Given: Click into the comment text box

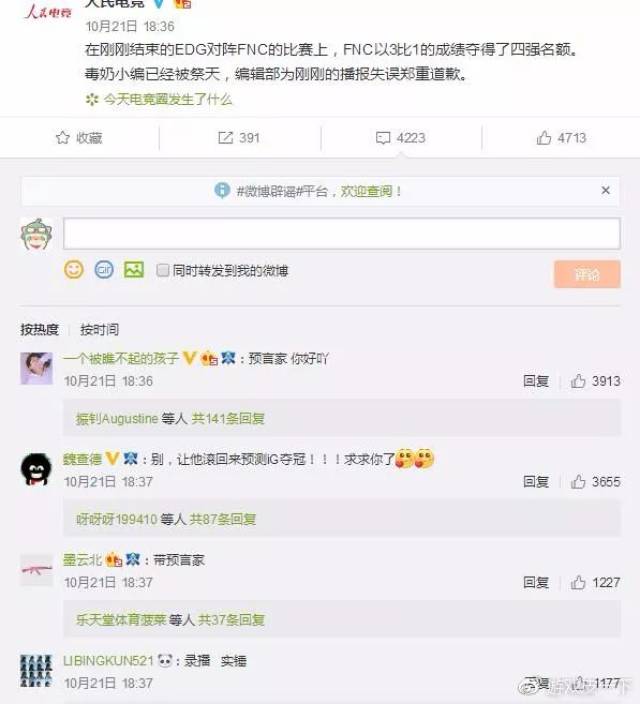Looking at the screenshot, I should (x=342, y=233).
